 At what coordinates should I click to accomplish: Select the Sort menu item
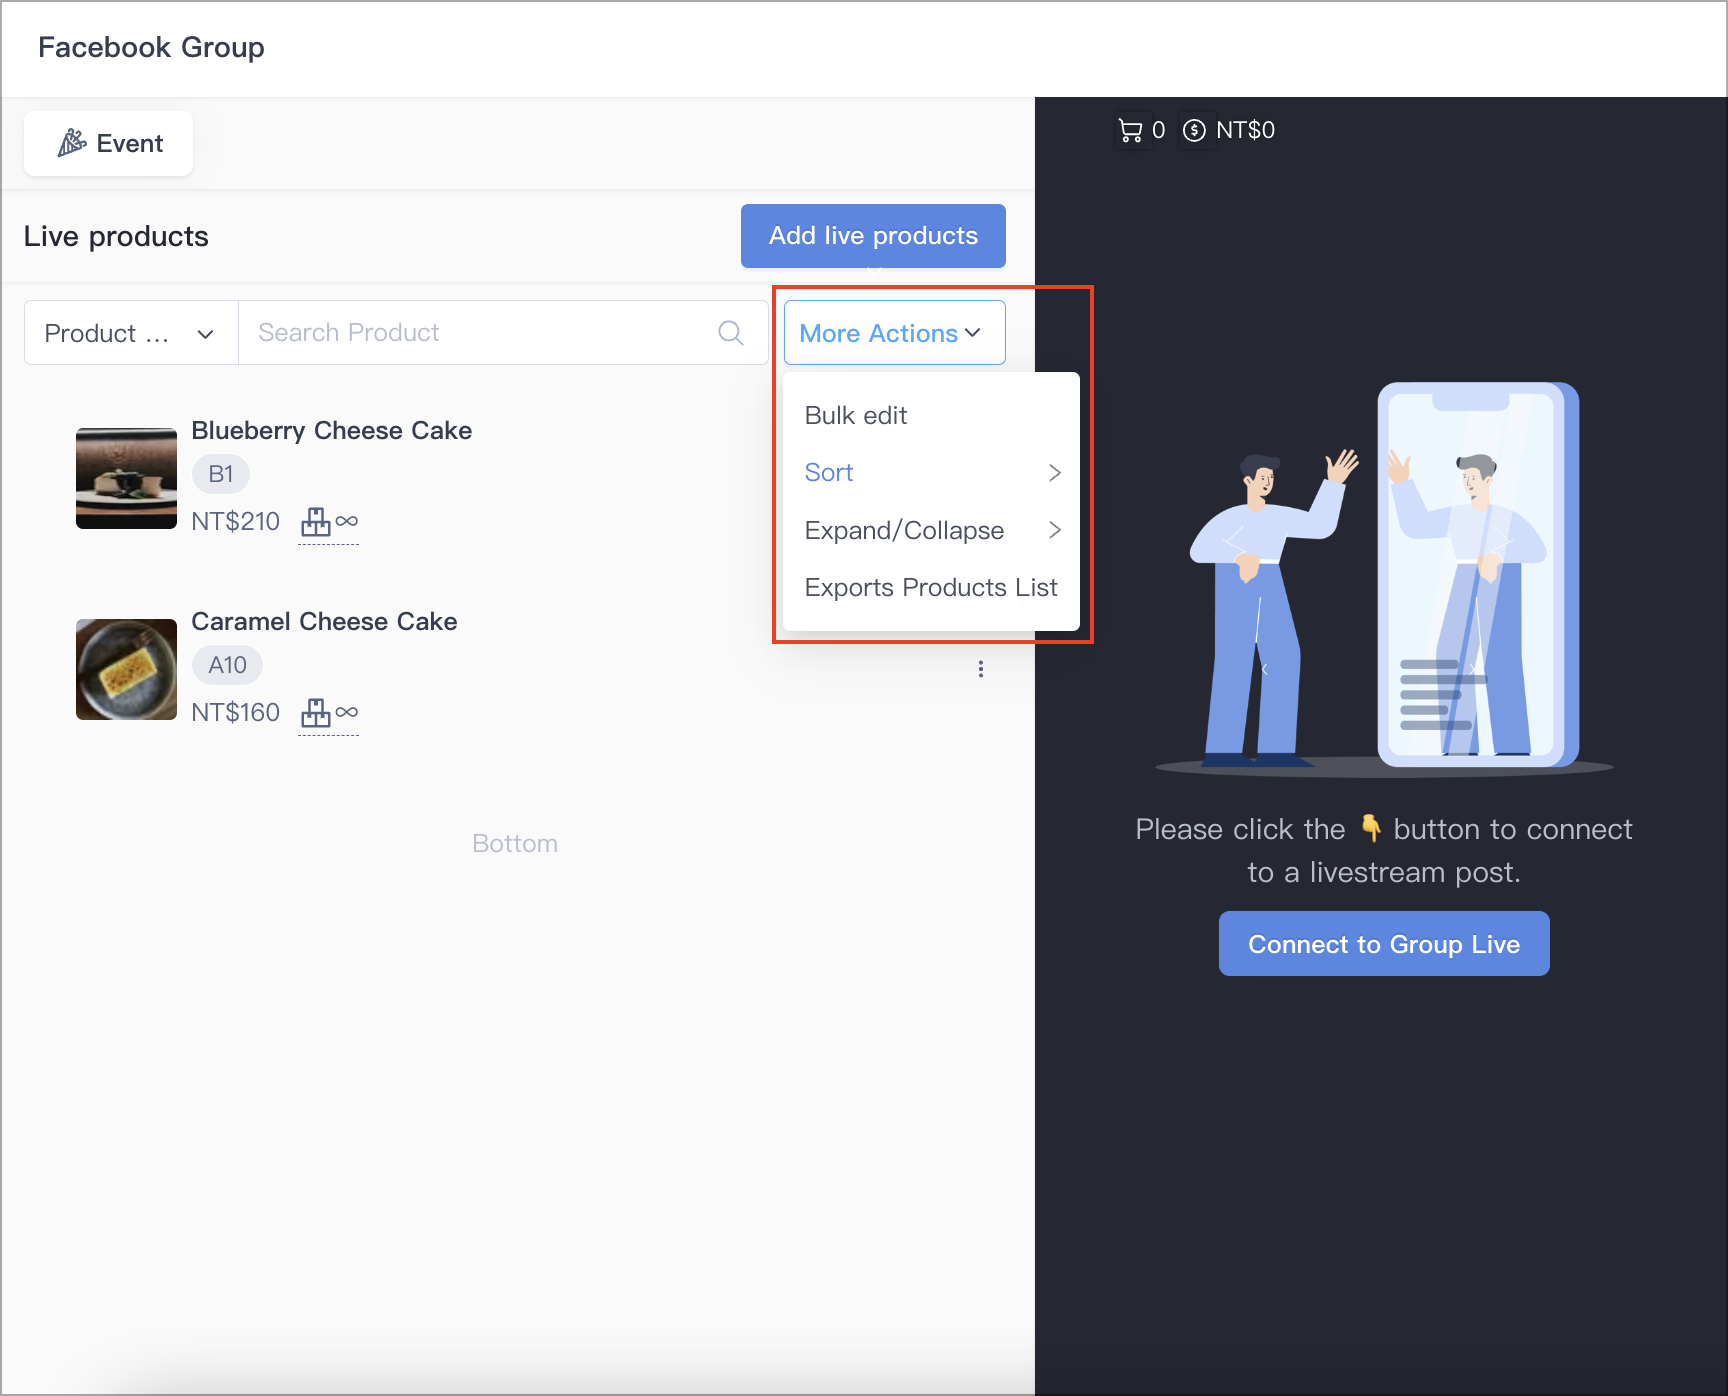click(x=931, y=473)
